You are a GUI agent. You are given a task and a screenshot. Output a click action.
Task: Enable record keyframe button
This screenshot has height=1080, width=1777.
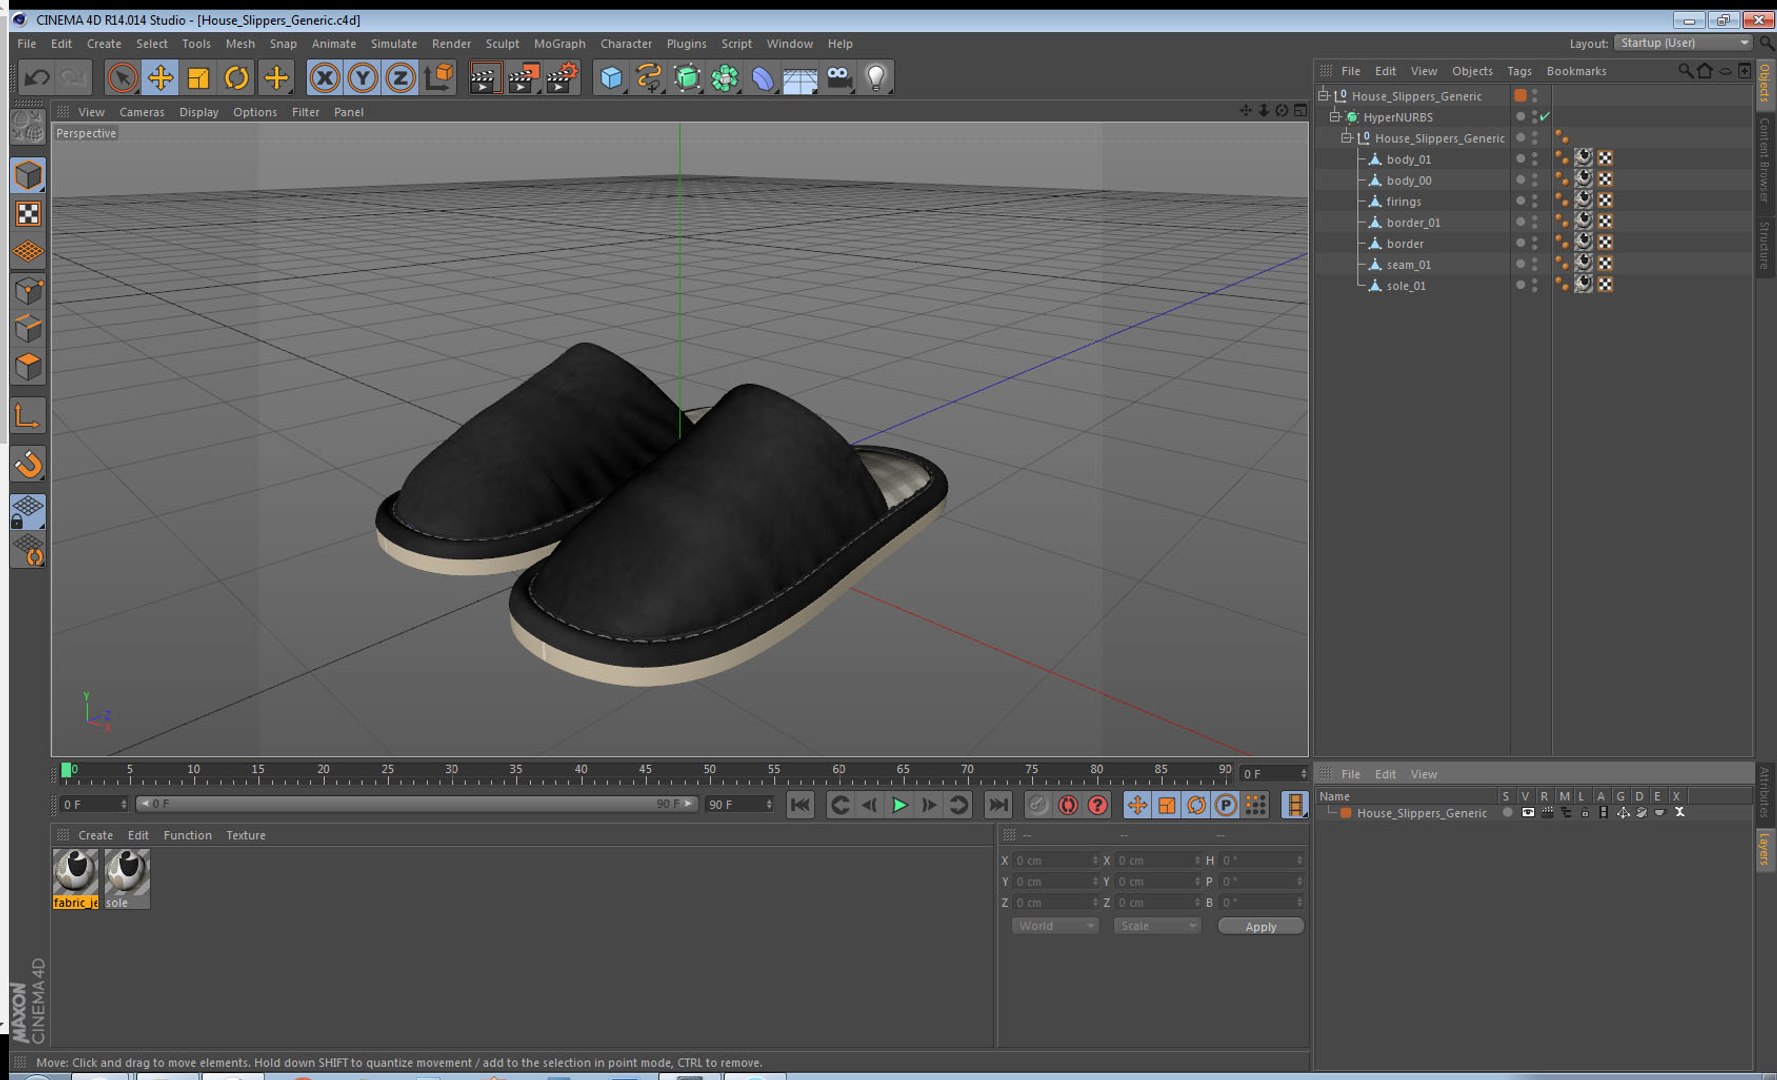pyautogui.click(x=1038, y=804)
